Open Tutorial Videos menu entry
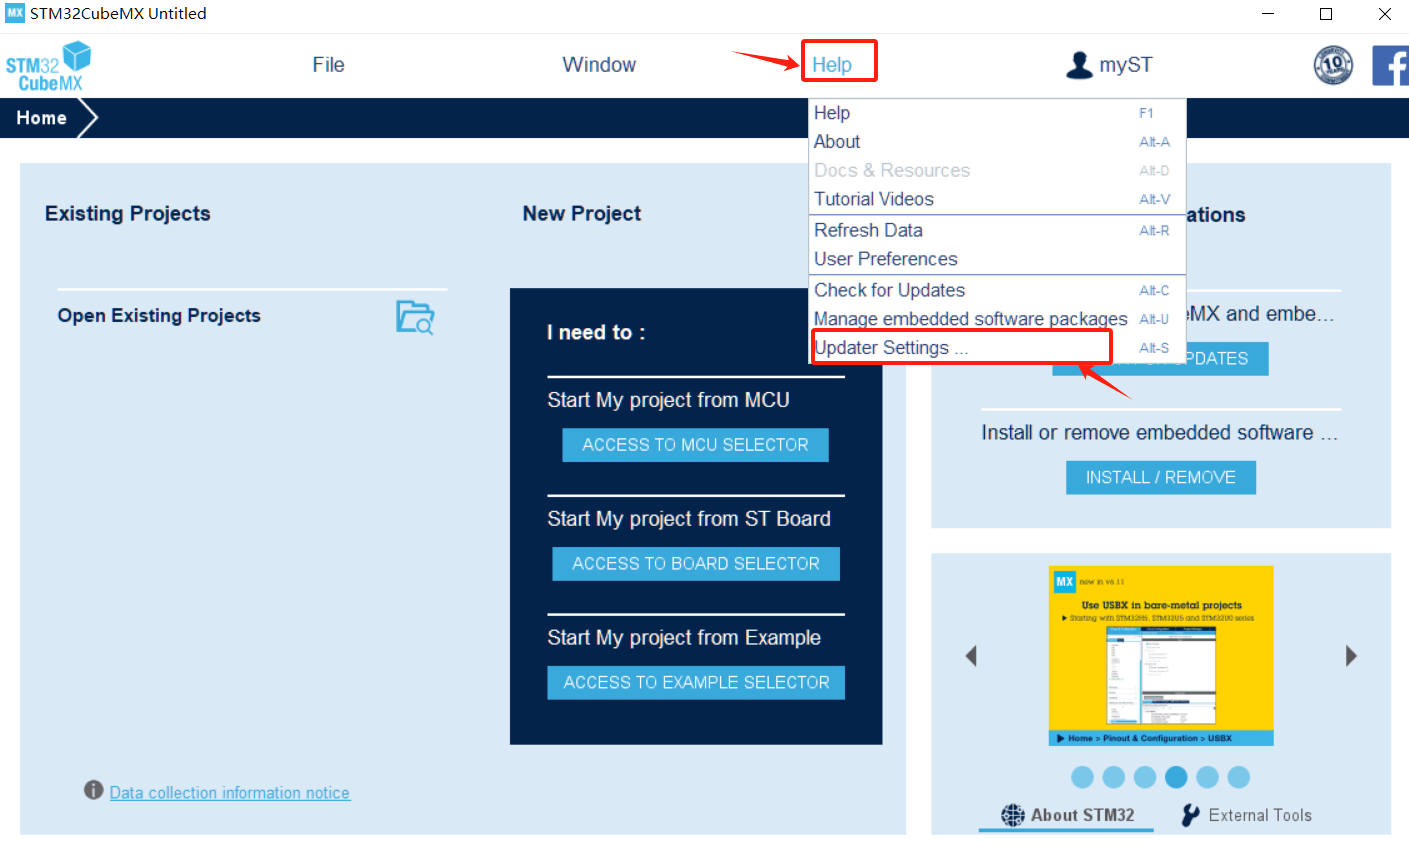 997,199
